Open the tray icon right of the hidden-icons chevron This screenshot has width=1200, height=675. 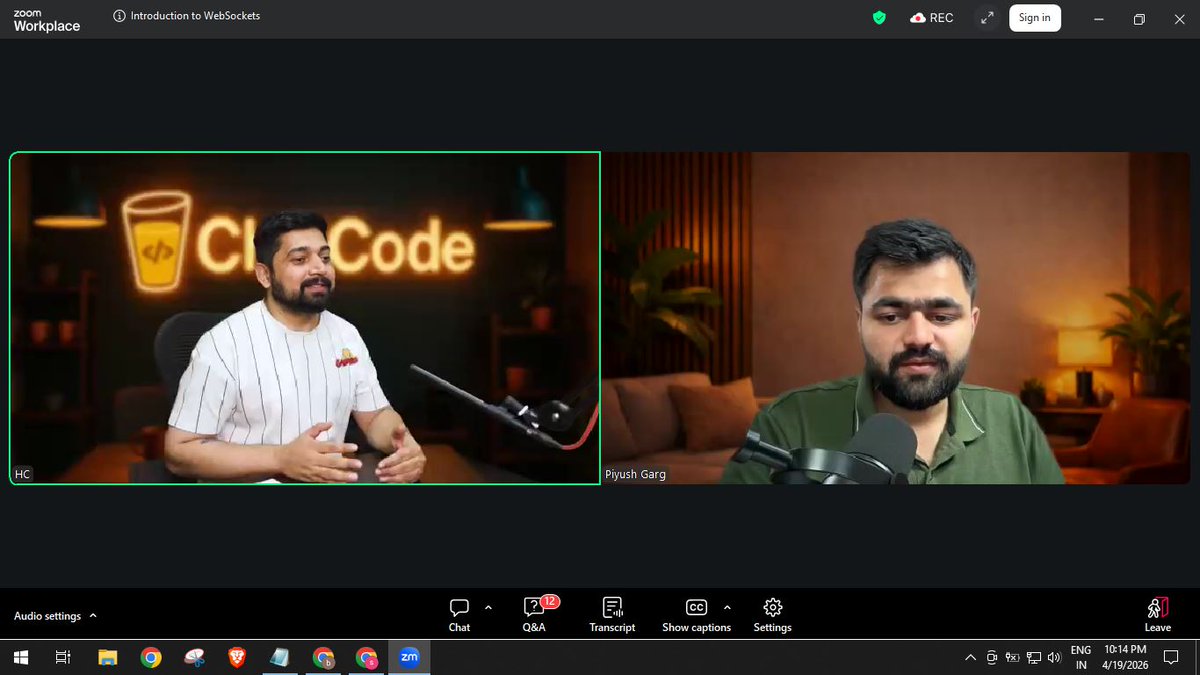tap(991, 657)
